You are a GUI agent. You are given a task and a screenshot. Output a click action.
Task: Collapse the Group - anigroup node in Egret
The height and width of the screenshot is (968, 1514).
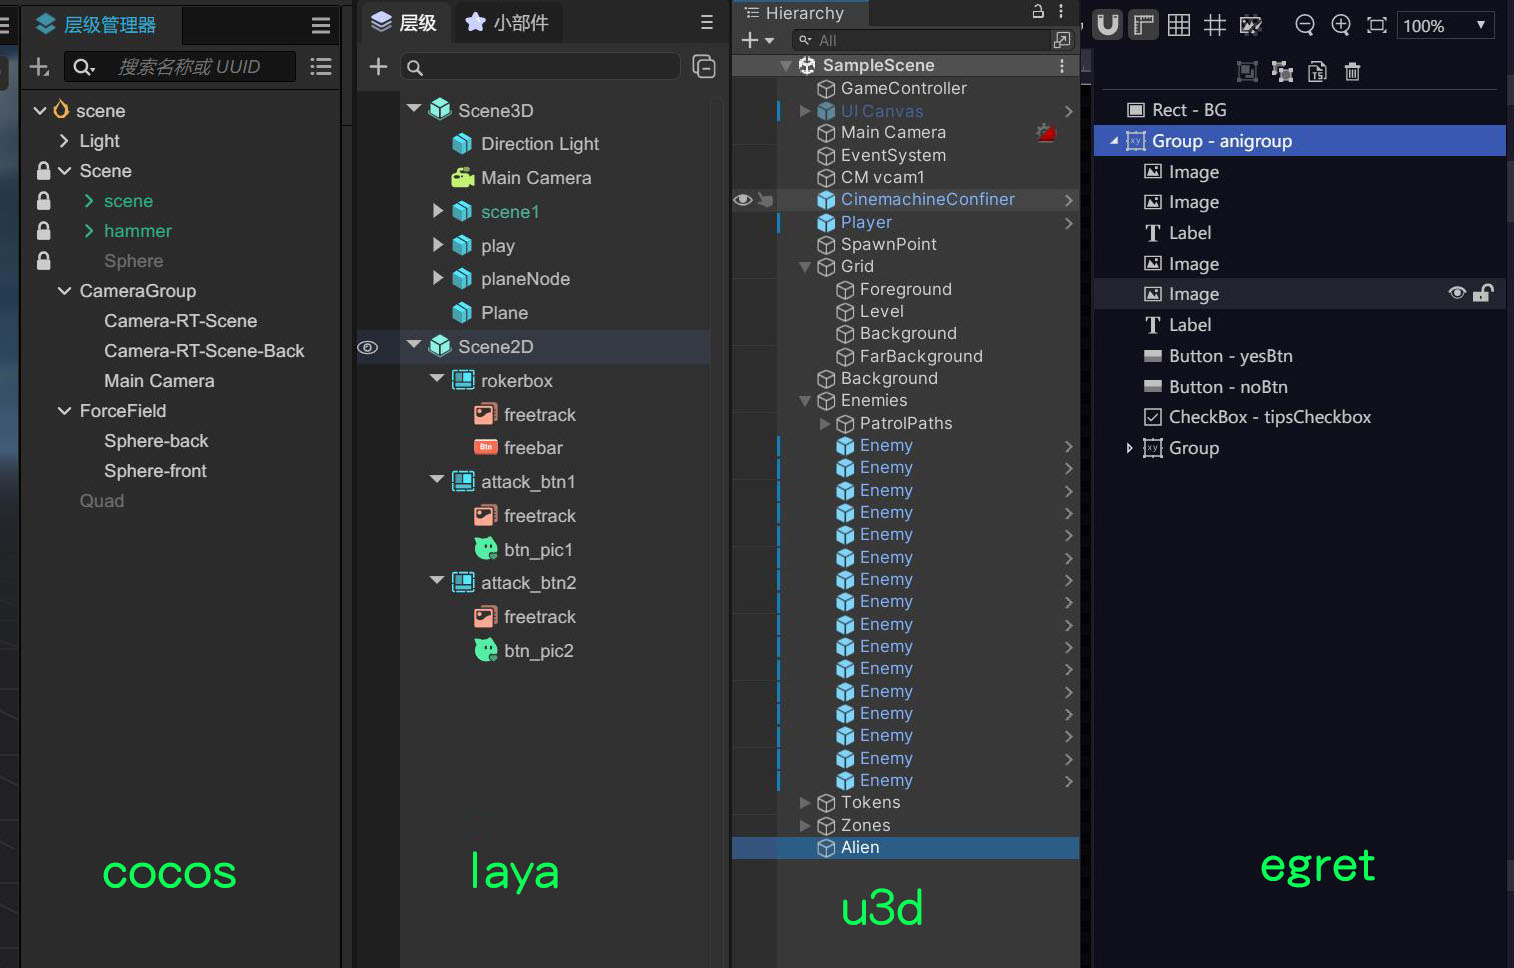click(1114, 141)
